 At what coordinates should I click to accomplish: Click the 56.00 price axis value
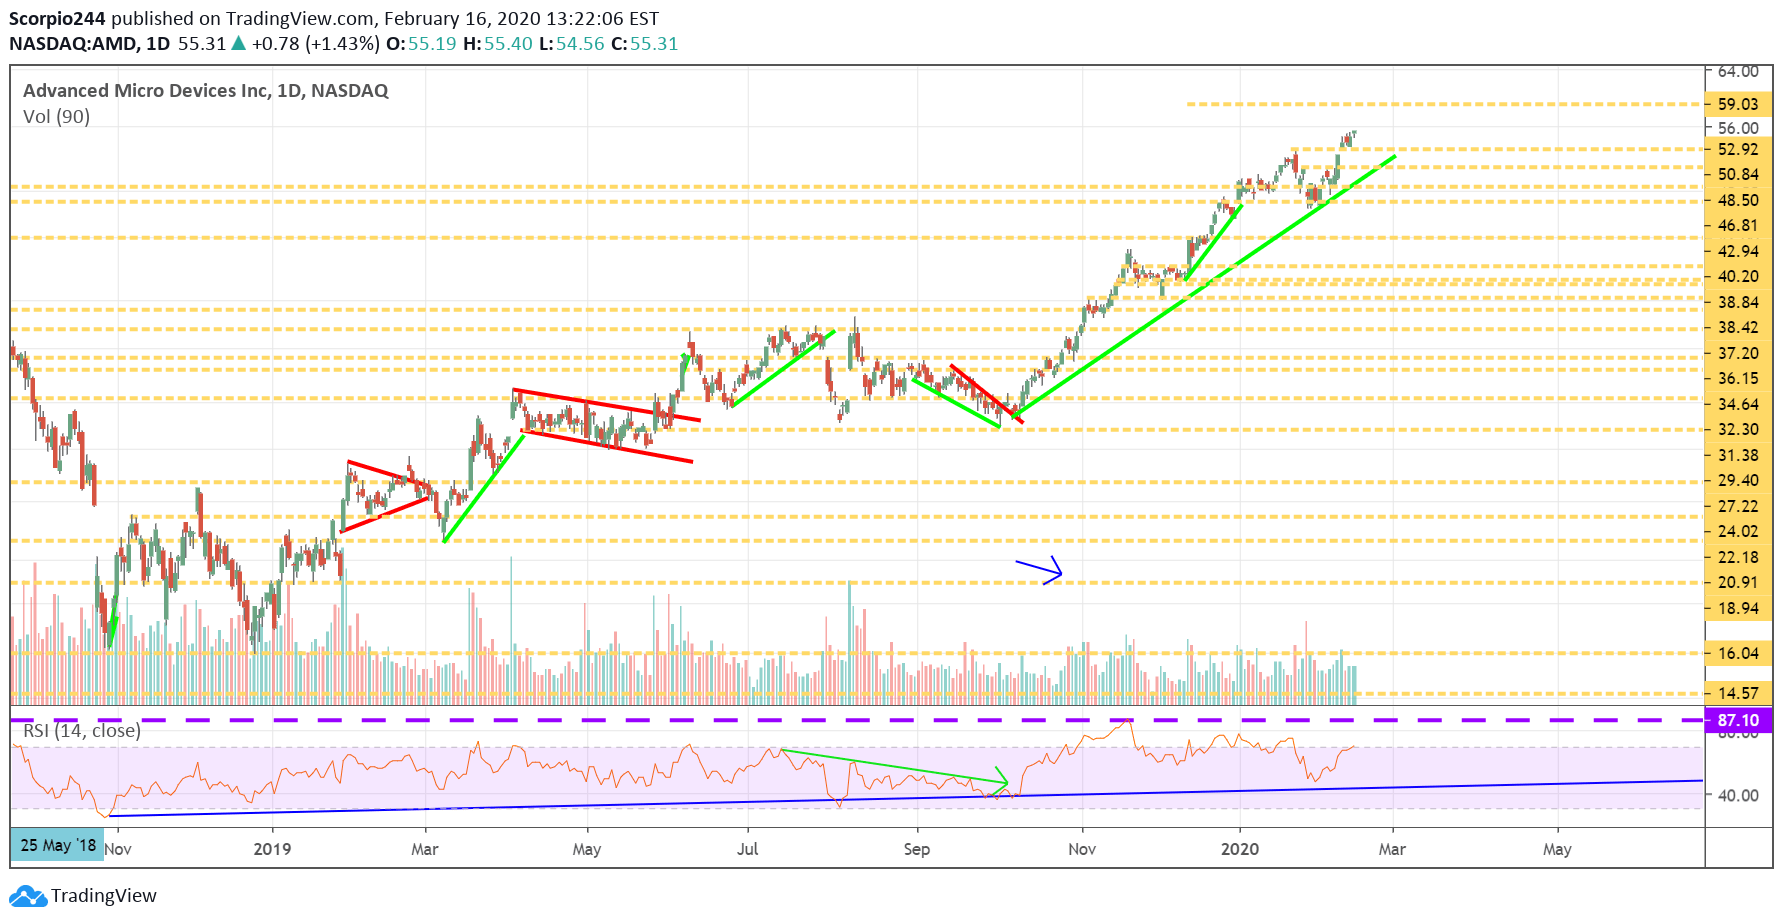click(1738, 128)
